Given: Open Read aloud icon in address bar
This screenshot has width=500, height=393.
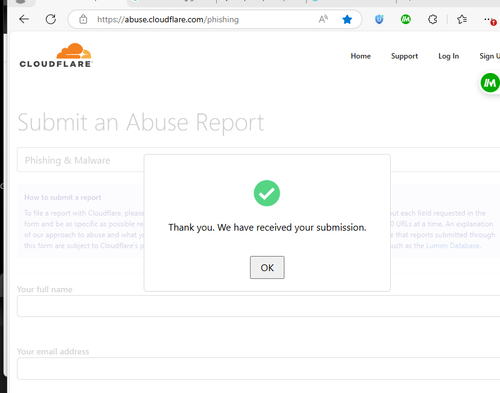Looking at the screenshot, I should pyautogui.click(x=323, y=19).
